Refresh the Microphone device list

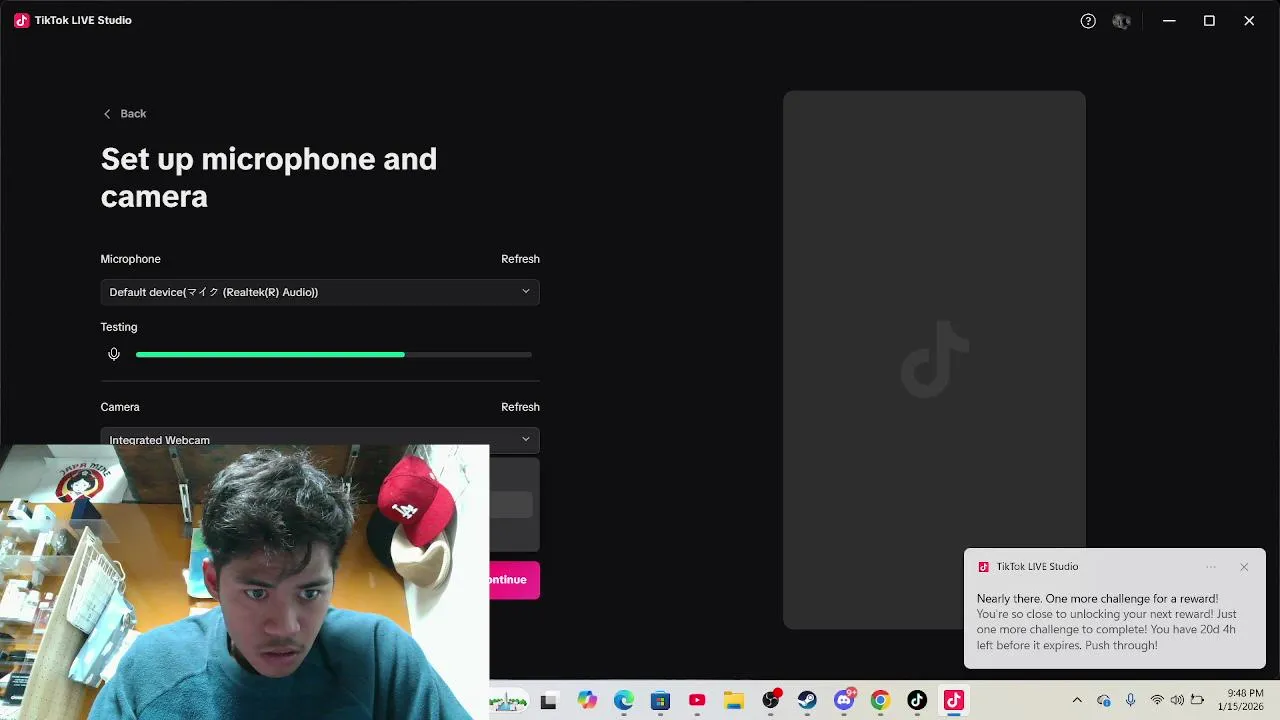(x=520, y=259)
